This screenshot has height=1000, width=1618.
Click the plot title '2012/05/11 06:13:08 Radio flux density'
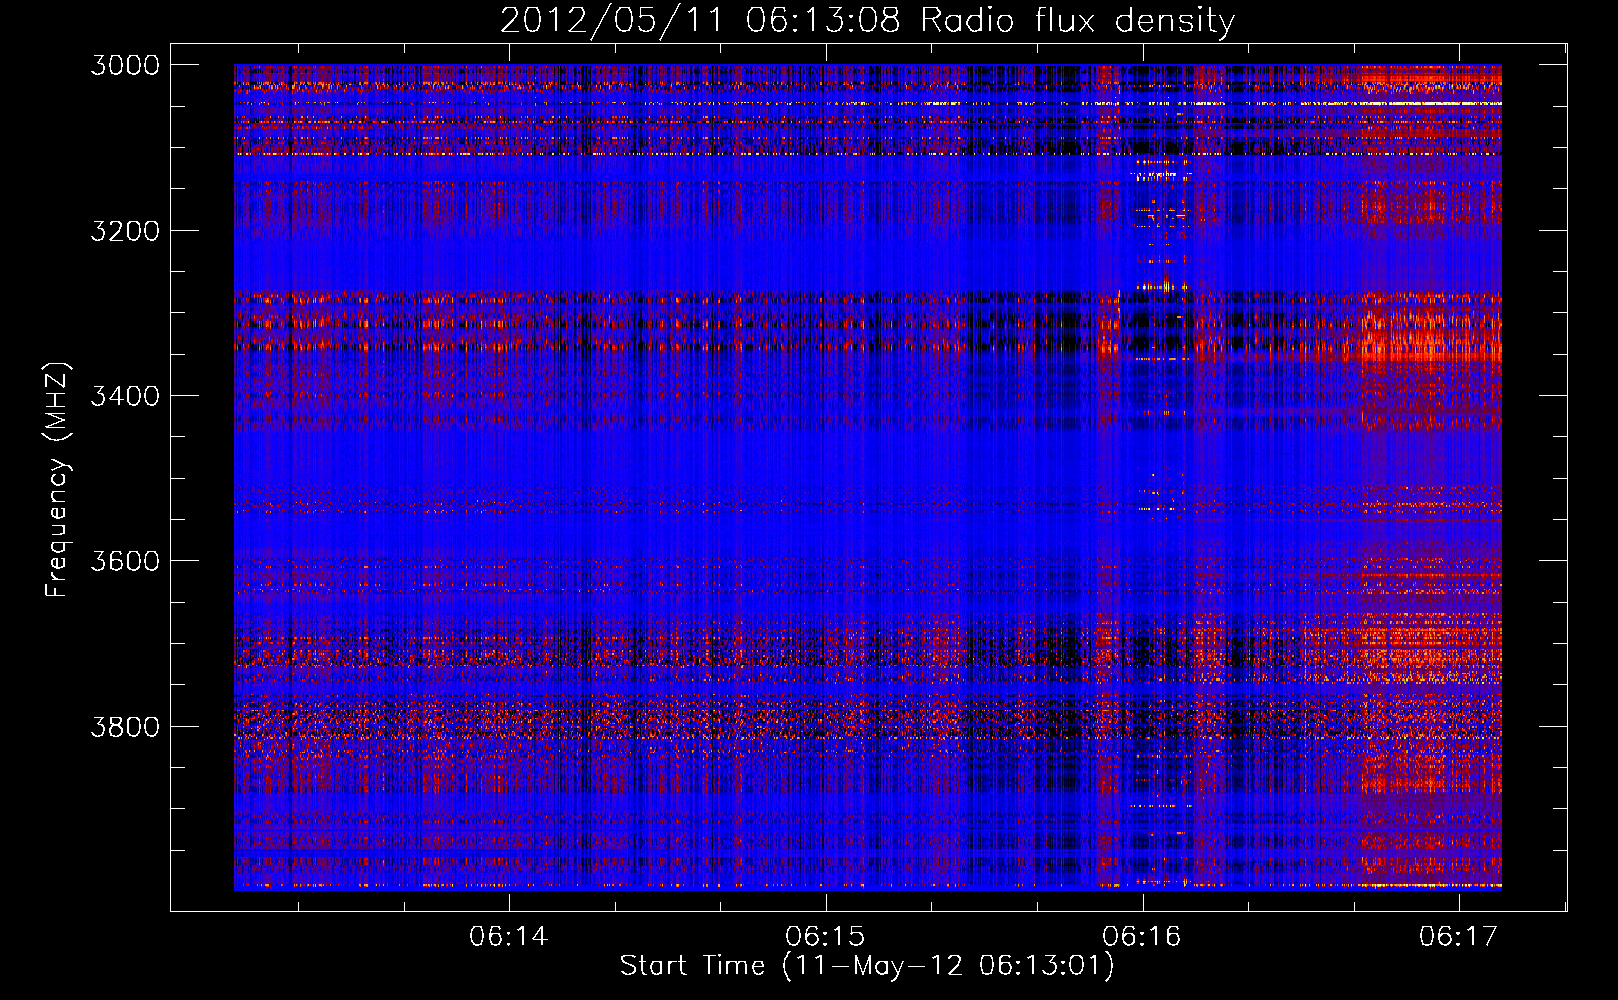click(x=867, y=21)
